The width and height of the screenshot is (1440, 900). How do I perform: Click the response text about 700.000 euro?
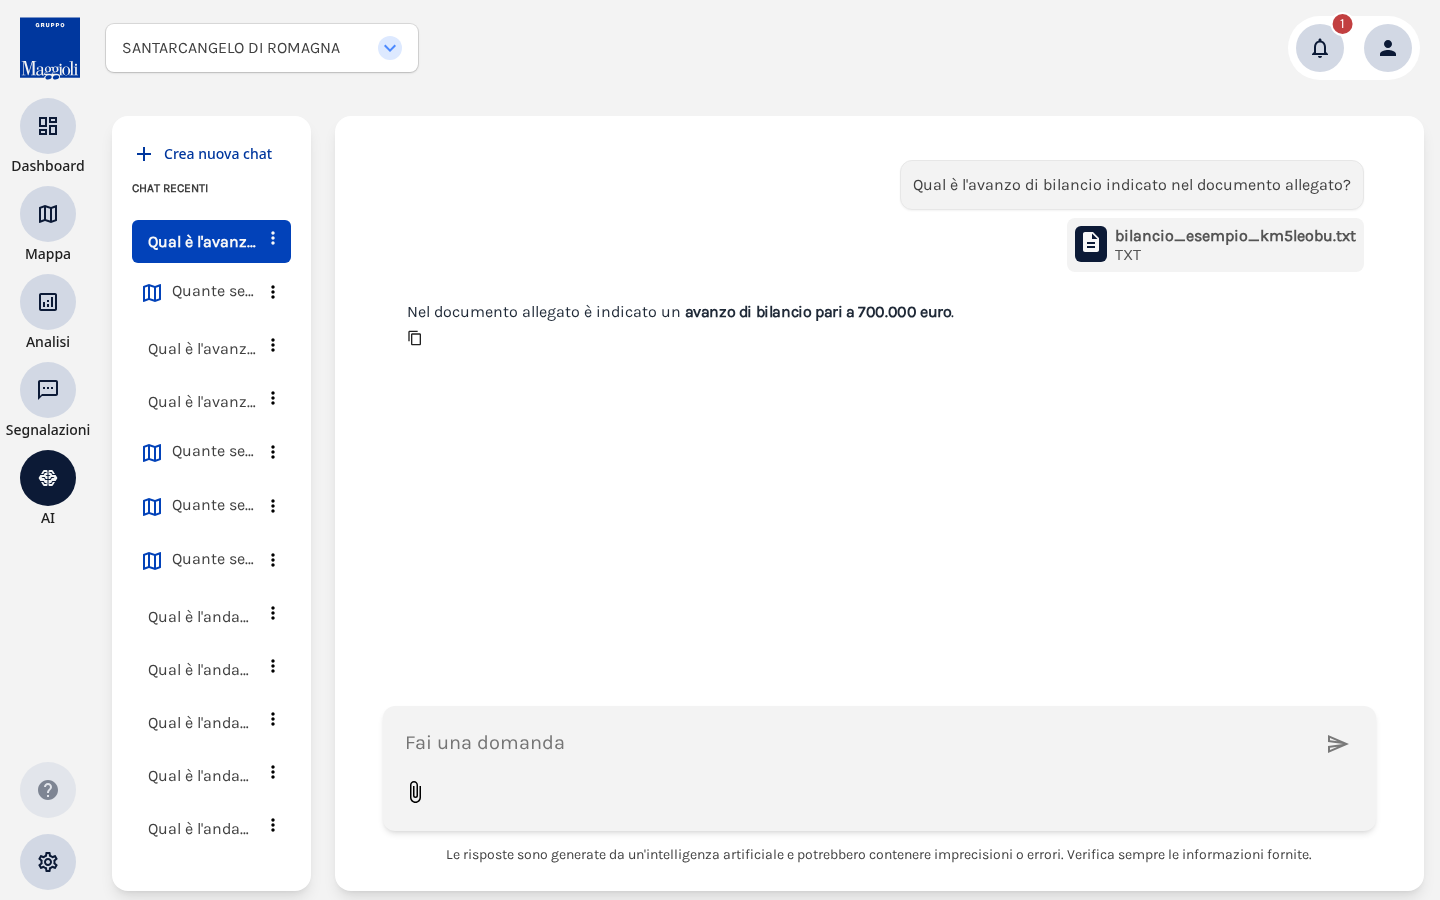pyautogui.click(x=680, y=312)
